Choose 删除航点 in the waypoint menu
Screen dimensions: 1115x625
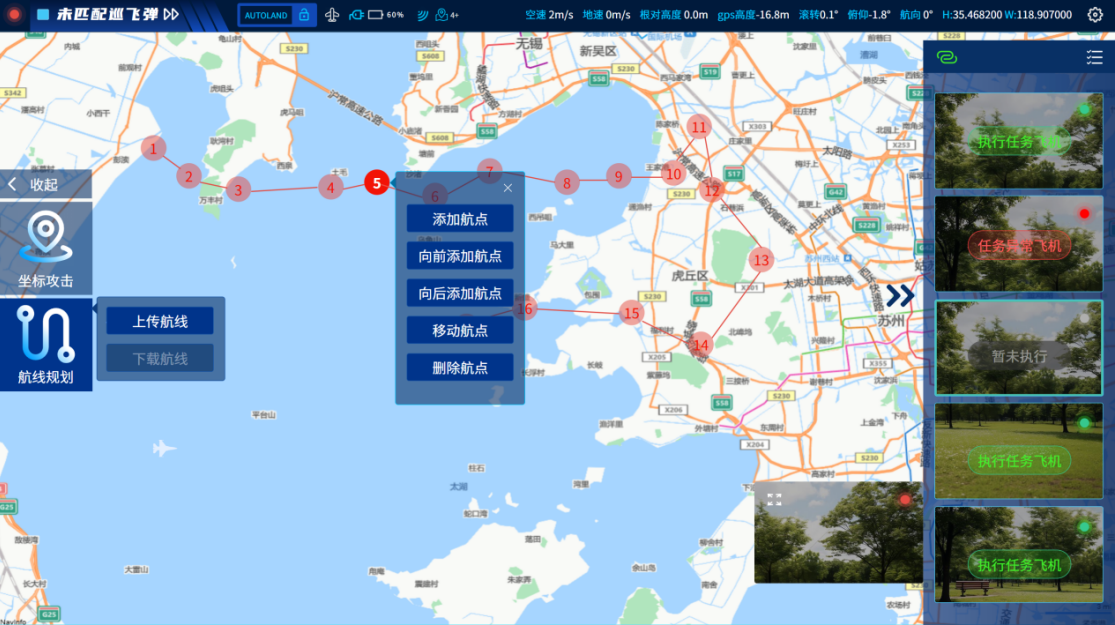(460, 367)
